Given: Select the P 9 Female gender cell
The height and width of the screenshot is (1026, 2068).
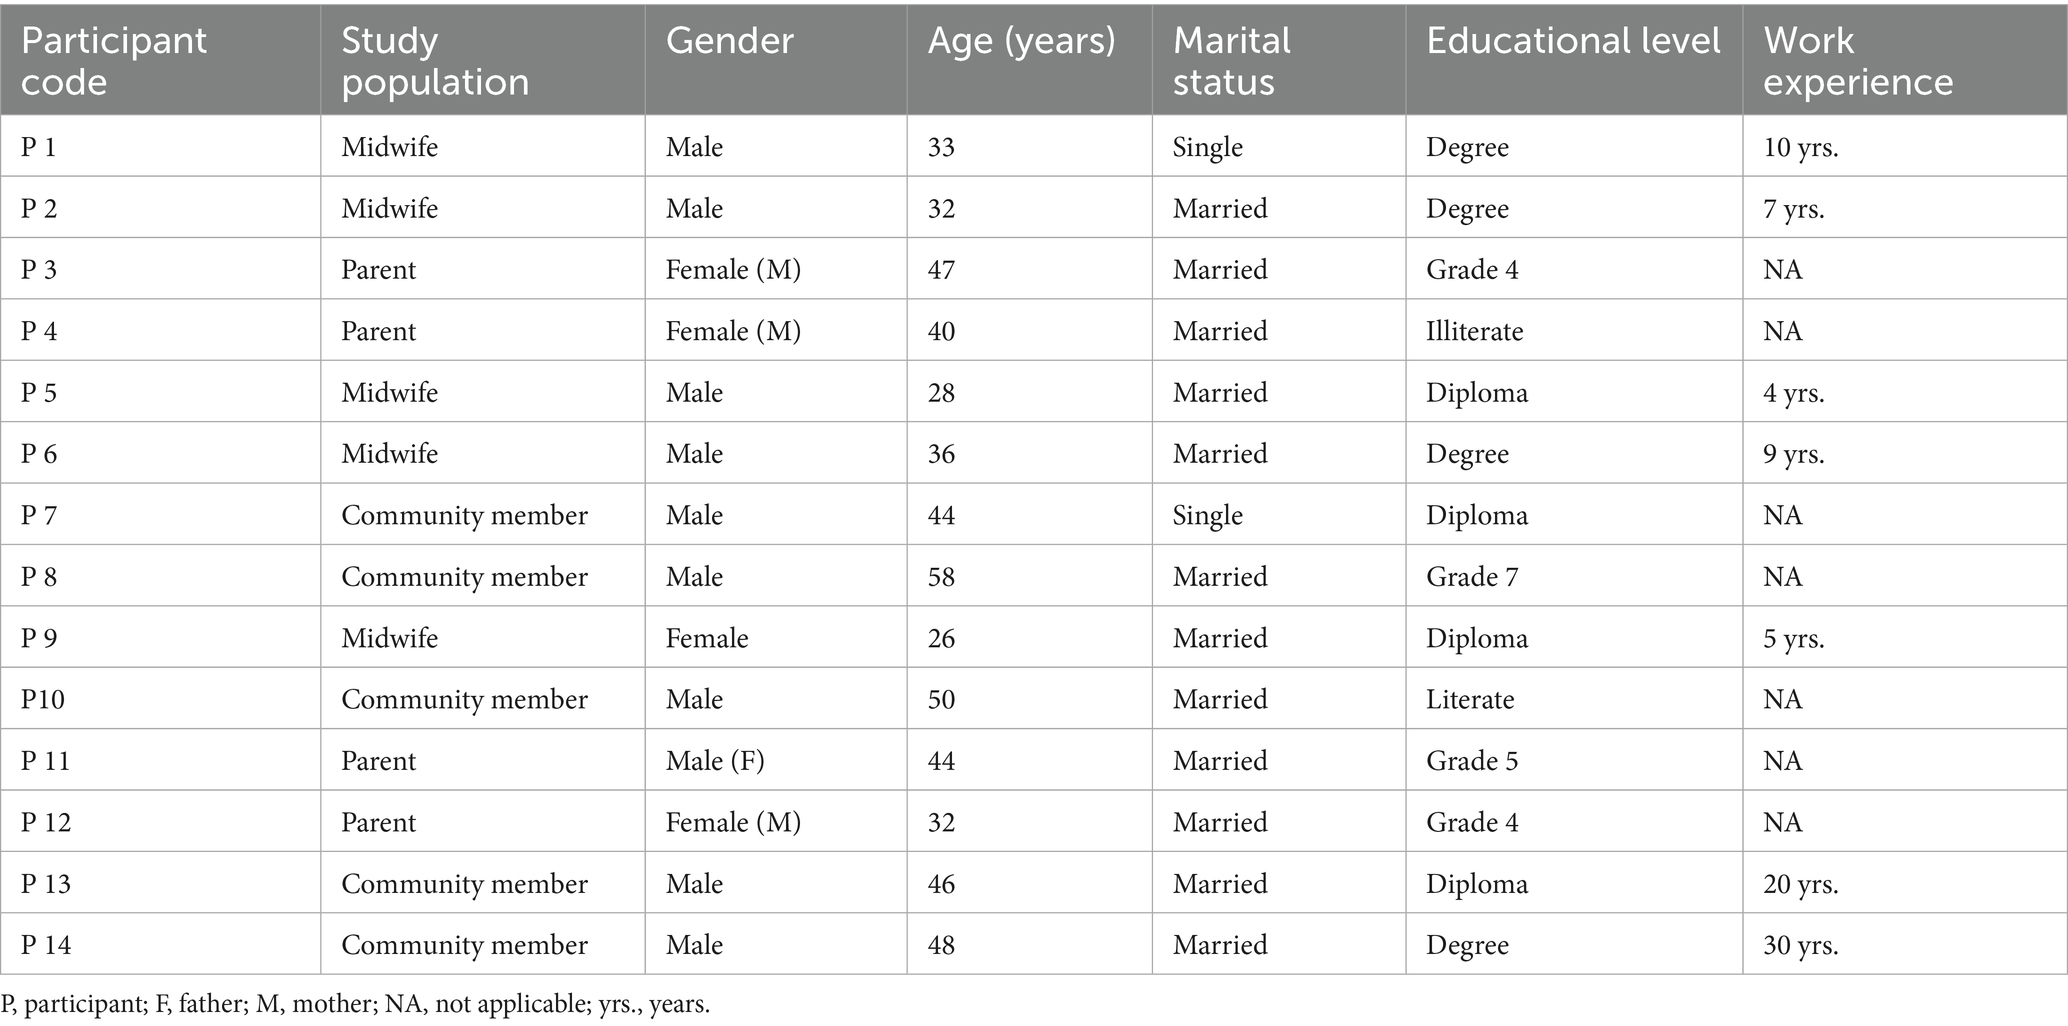Looking at the screenshot, I should tap(776, 637).
